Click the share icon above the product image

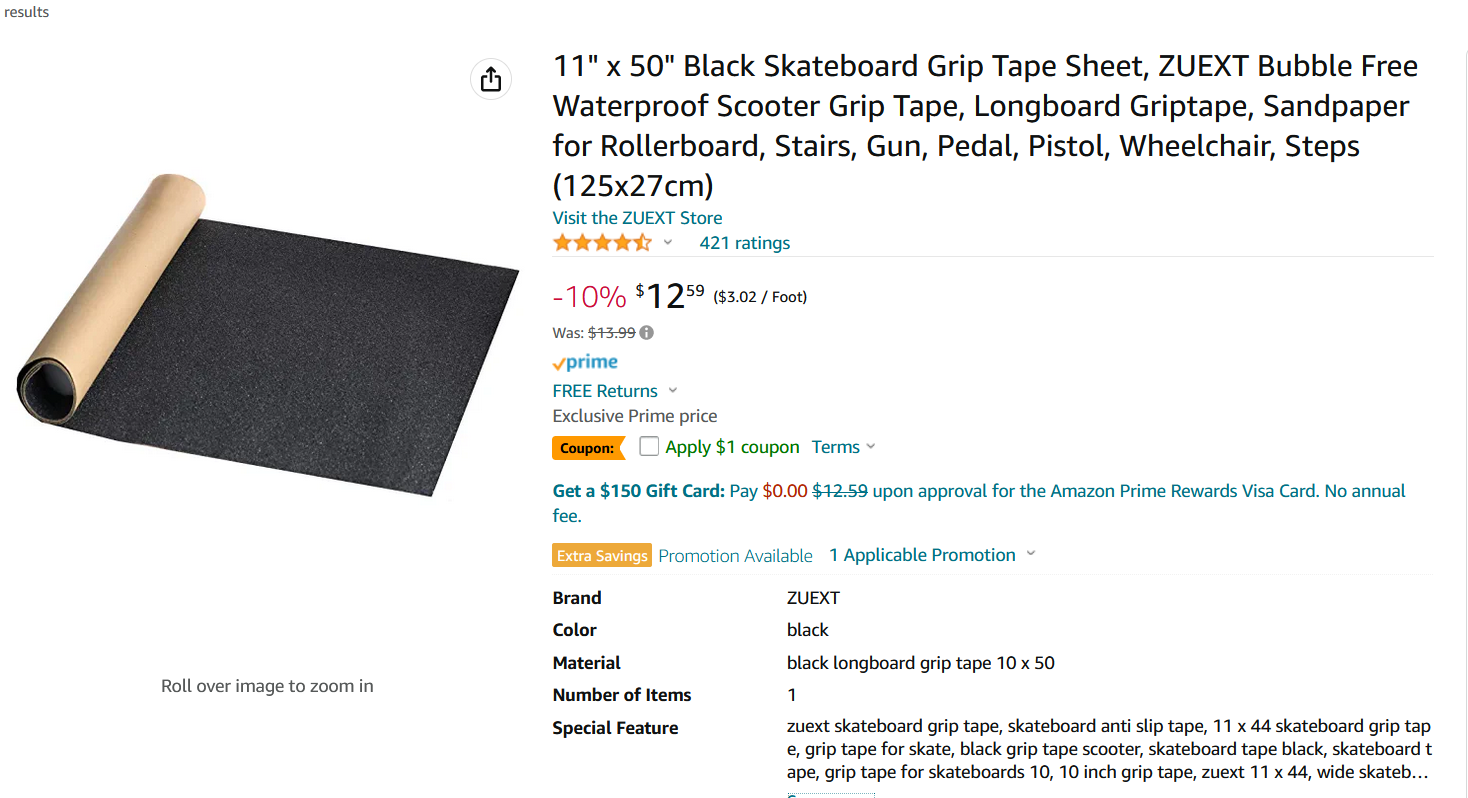(x=491, y=79)
